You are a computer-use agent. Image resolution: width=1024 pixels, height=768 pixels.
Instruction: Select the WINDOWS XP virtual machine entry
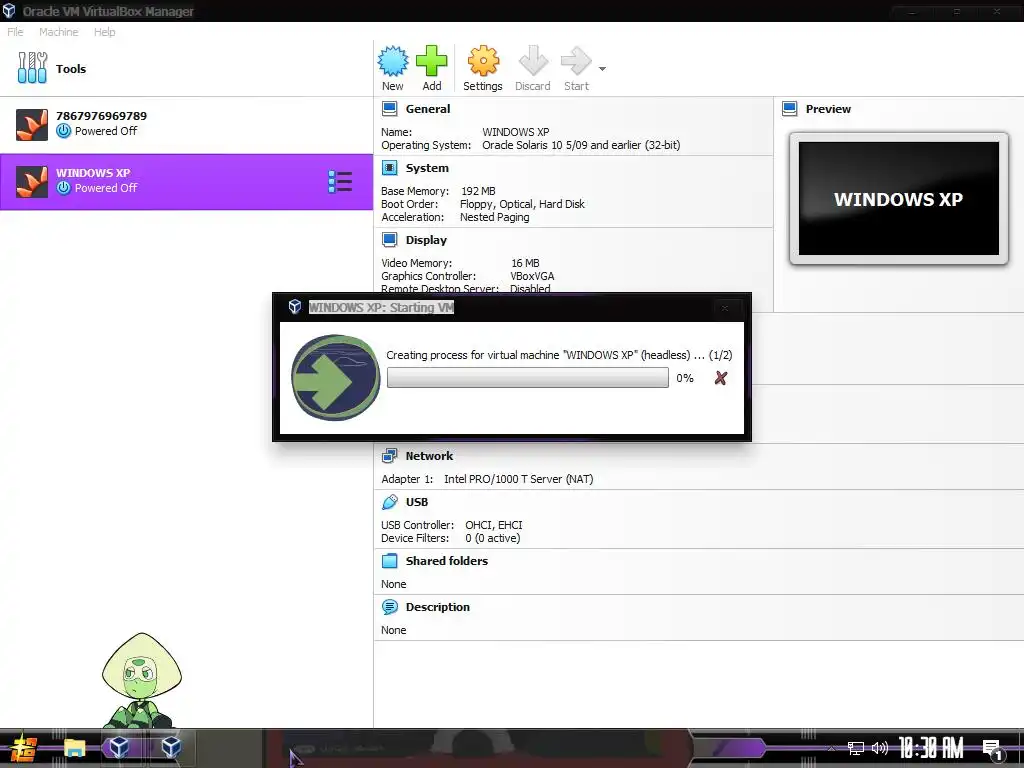point(186,182)
